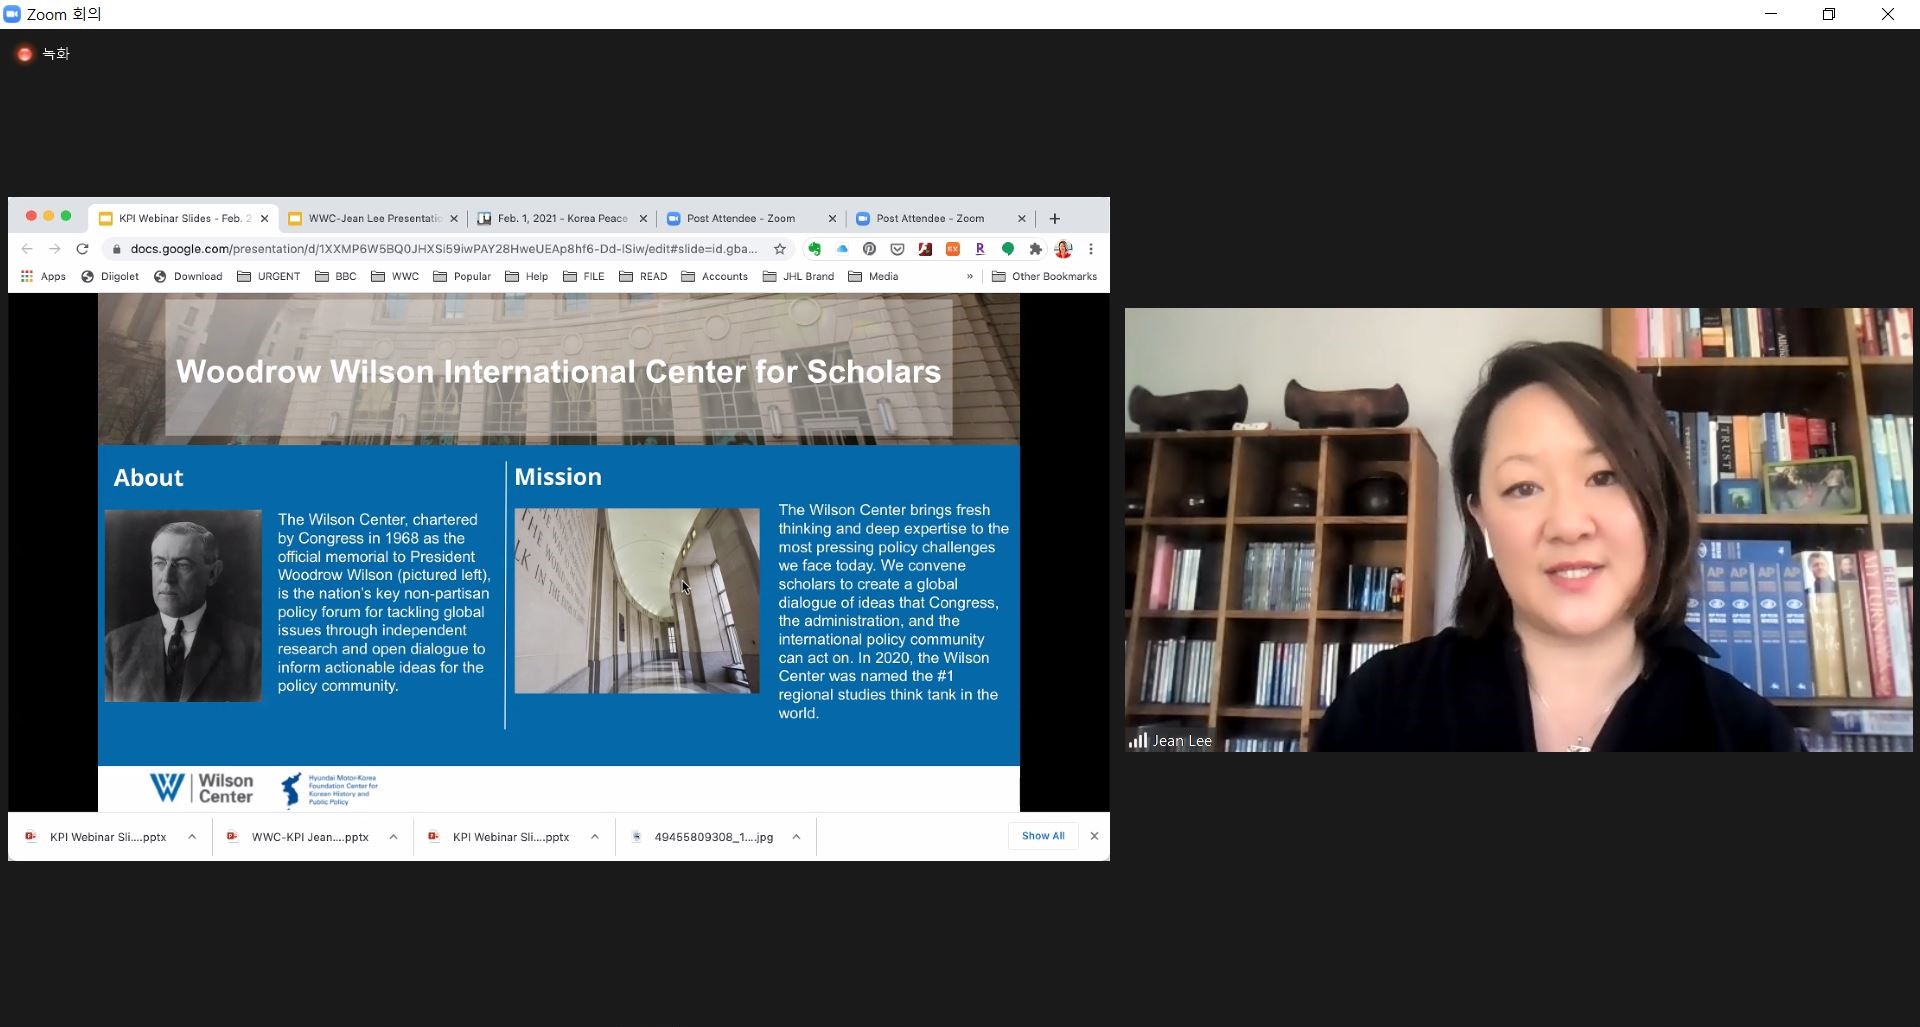
Task: Open 49455809308_1....jpg download
Action: tap(703, 837)
